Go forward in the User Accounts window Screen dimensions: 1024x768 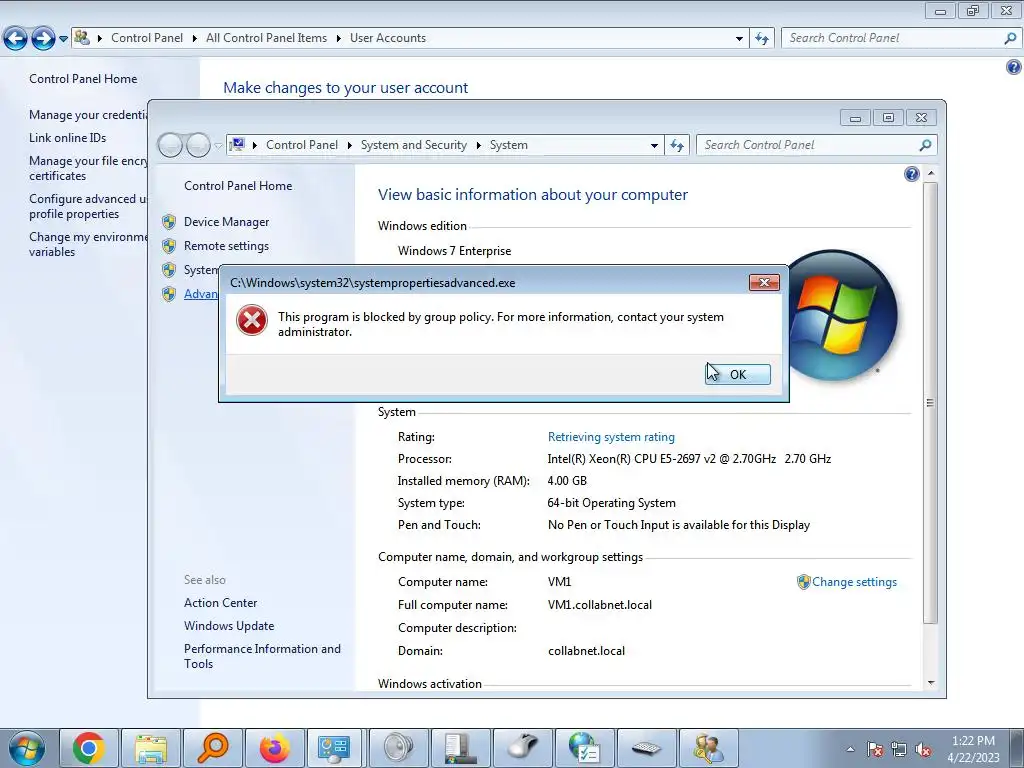click(x=43, y=39)
